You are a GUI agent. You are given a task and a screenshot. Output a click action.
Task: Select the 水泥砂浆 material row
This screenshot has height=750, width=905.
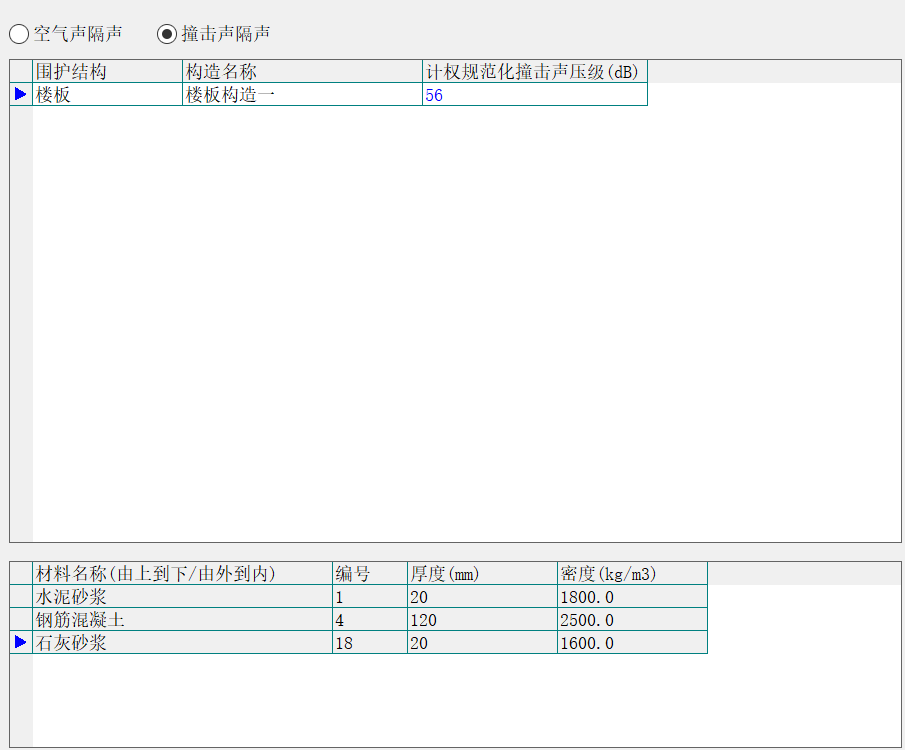click(182, 597)
